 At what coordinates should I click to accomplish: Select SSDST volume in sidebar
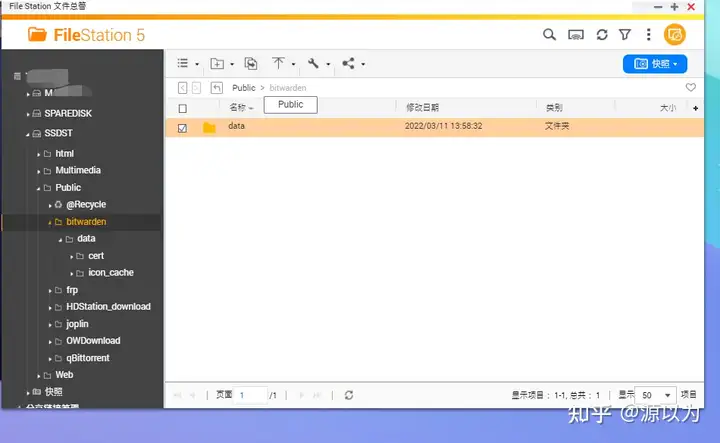pyautogui.click(x=58, y=133)
